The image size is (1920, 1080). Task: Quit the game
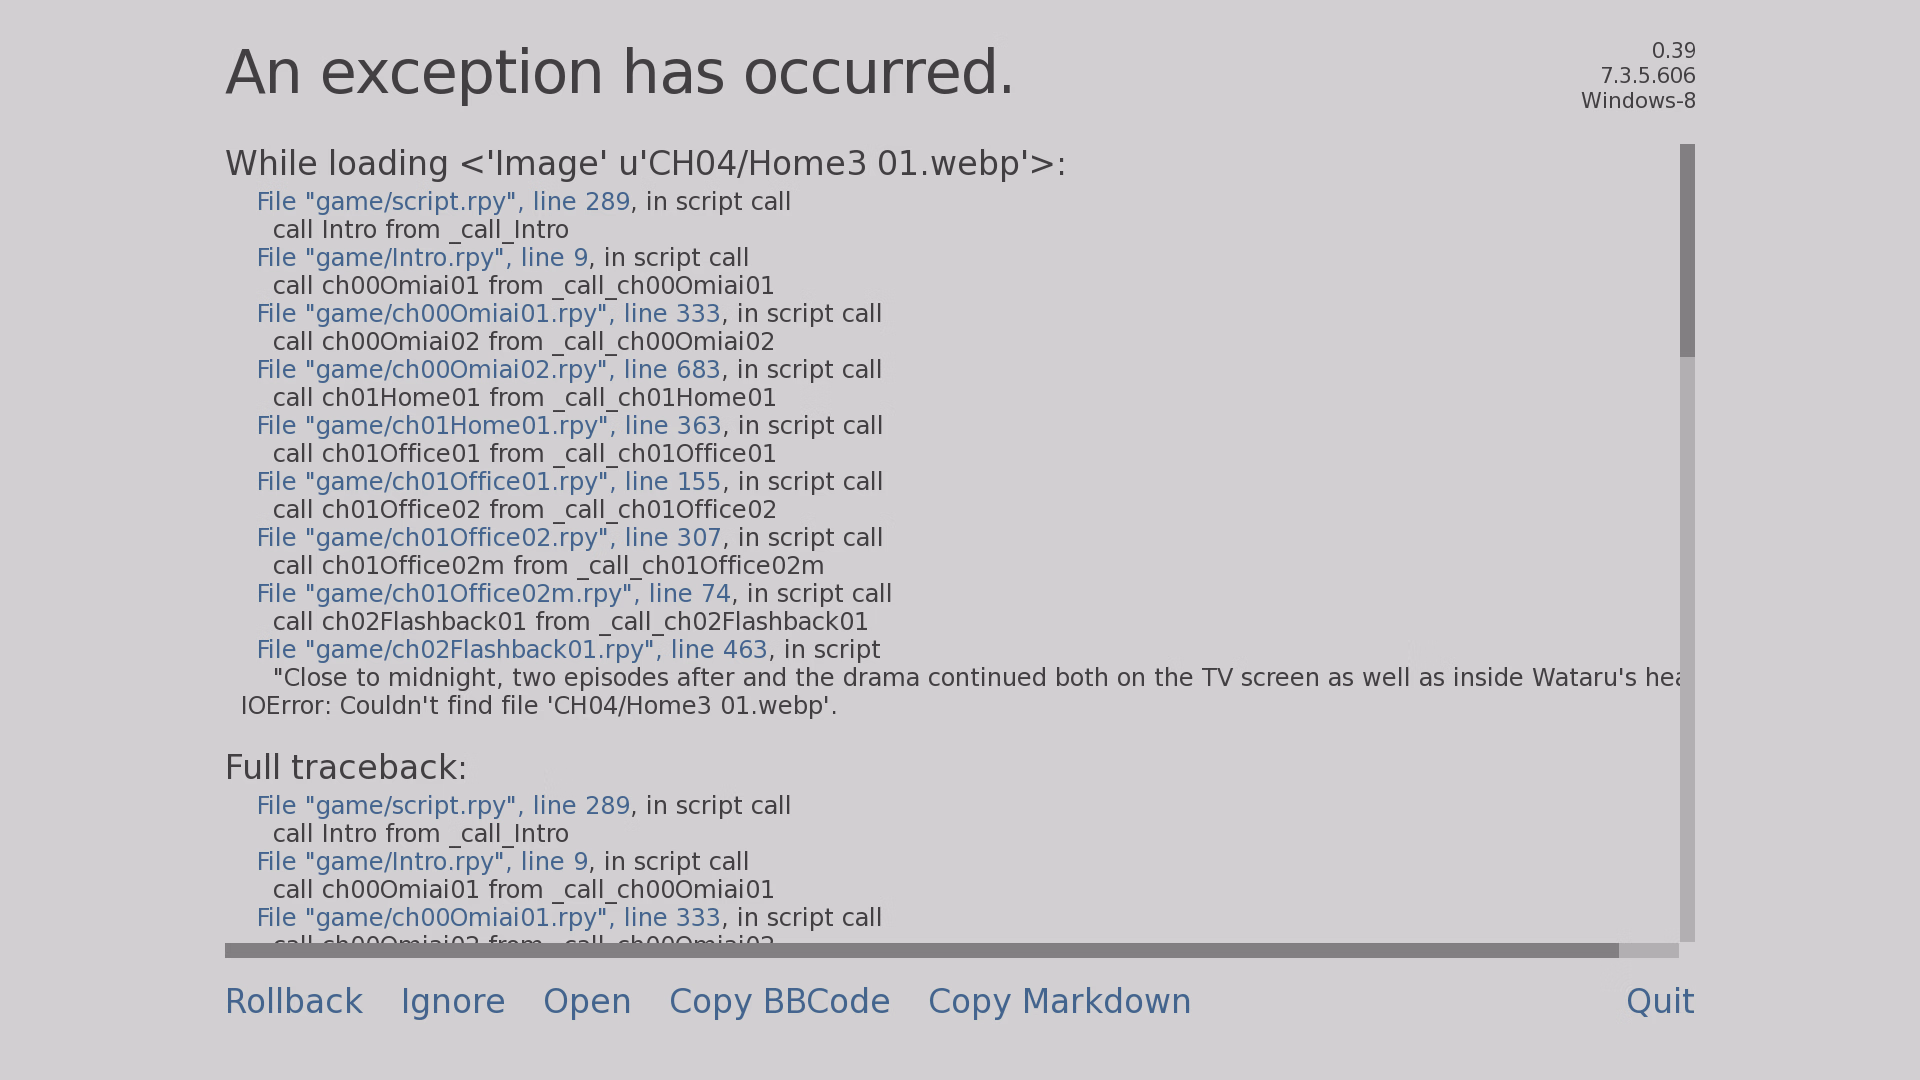tap(1659, 1002)
